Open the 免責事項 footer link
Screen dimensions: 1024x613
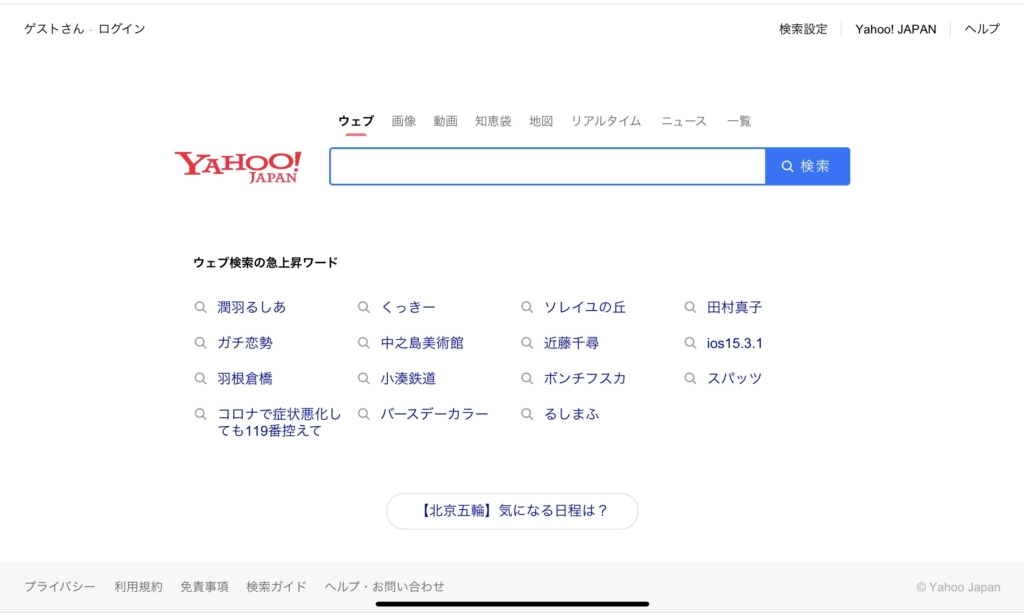(x=204, y=586)
